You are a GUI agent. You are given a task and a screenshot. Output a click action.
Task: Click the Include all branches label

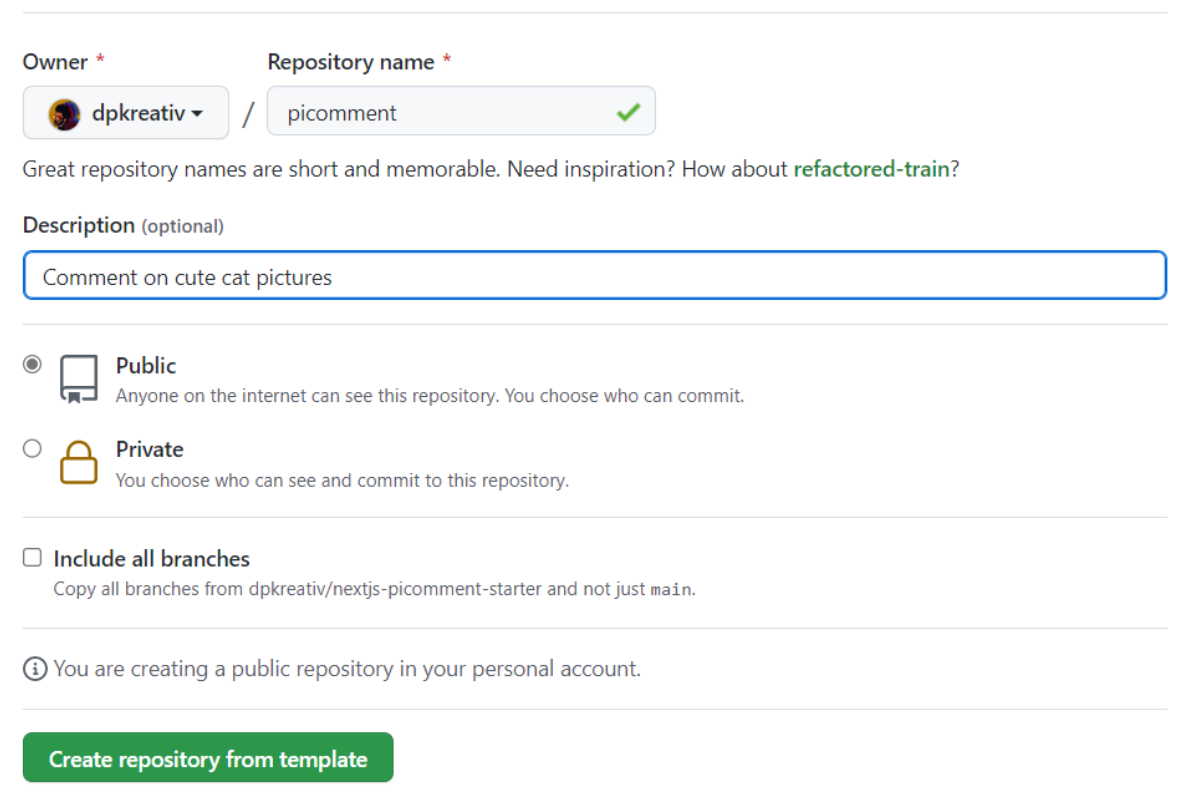click(x=152, y=559)
